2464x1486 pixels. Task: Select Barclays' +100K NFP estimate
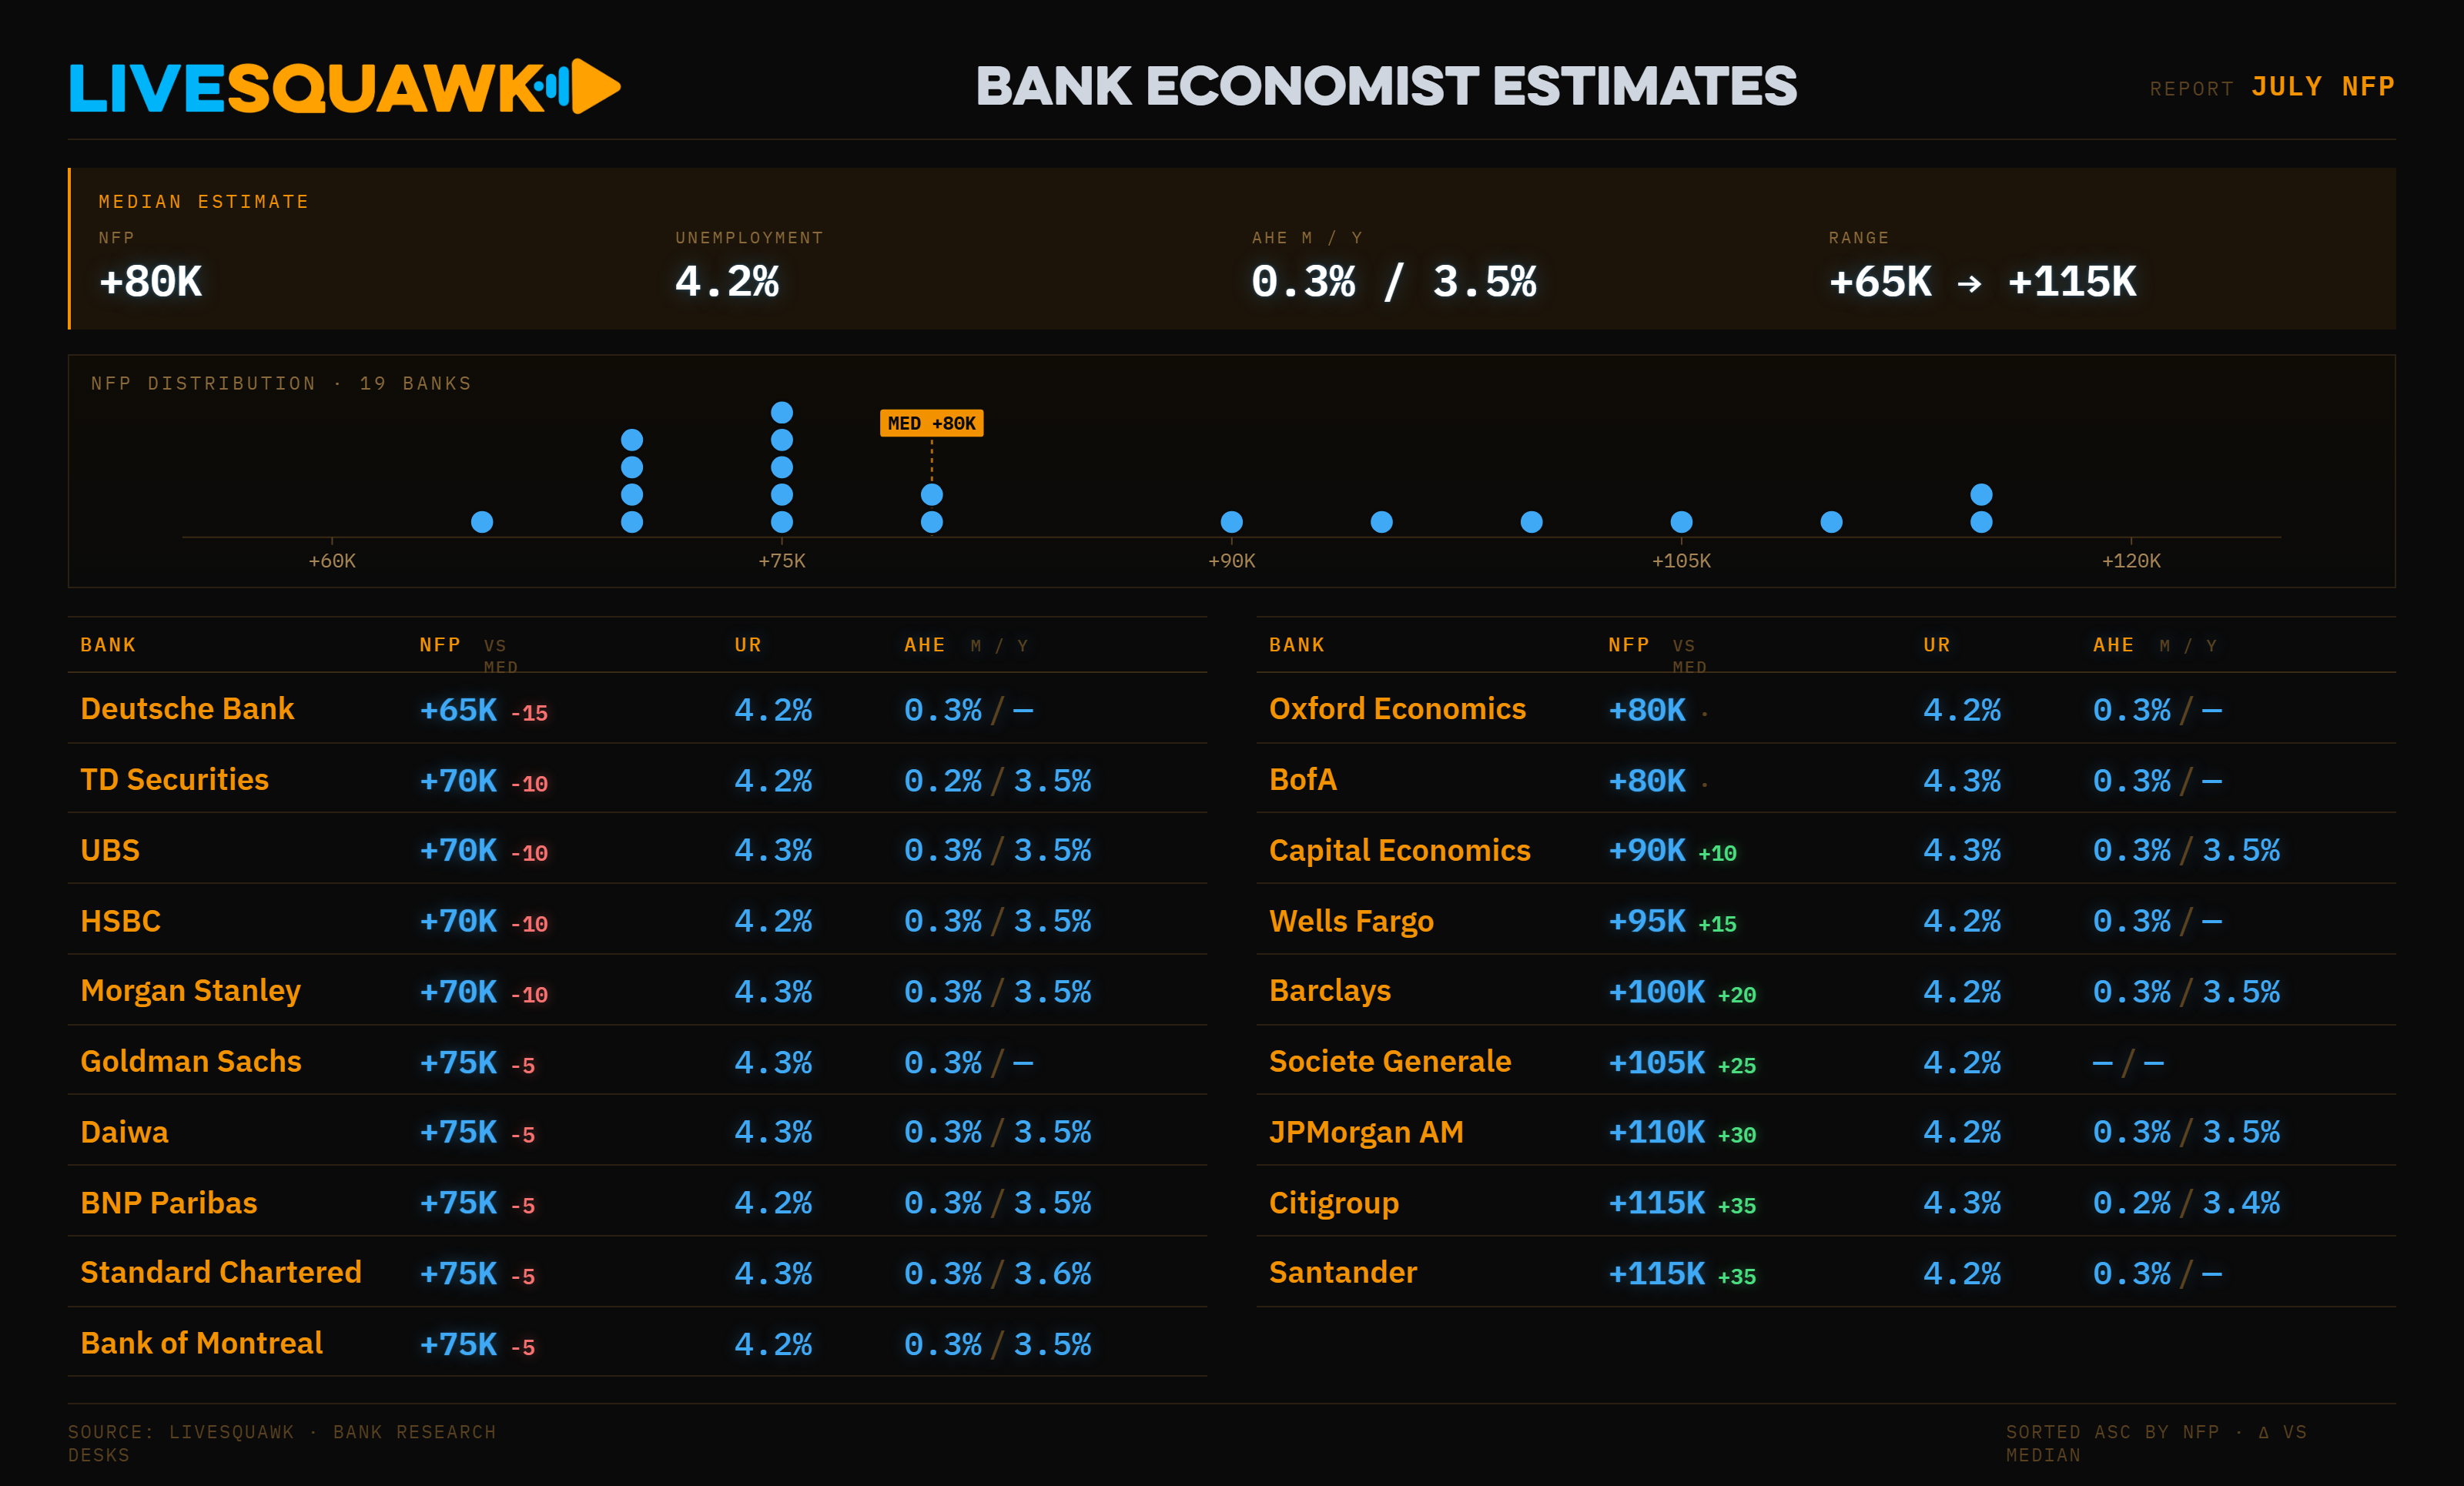coord(1657,992)
